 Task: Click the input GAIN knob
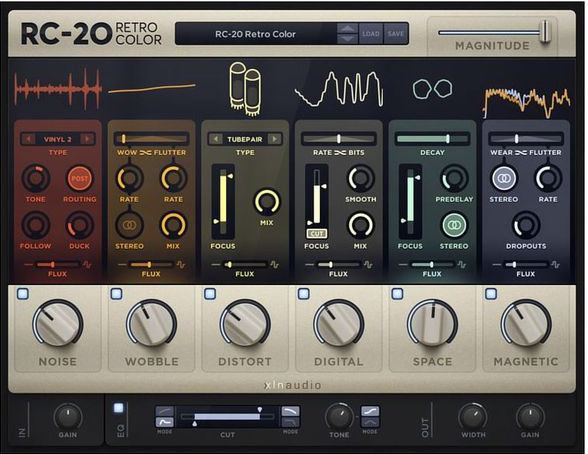click(x=68, y=417)
